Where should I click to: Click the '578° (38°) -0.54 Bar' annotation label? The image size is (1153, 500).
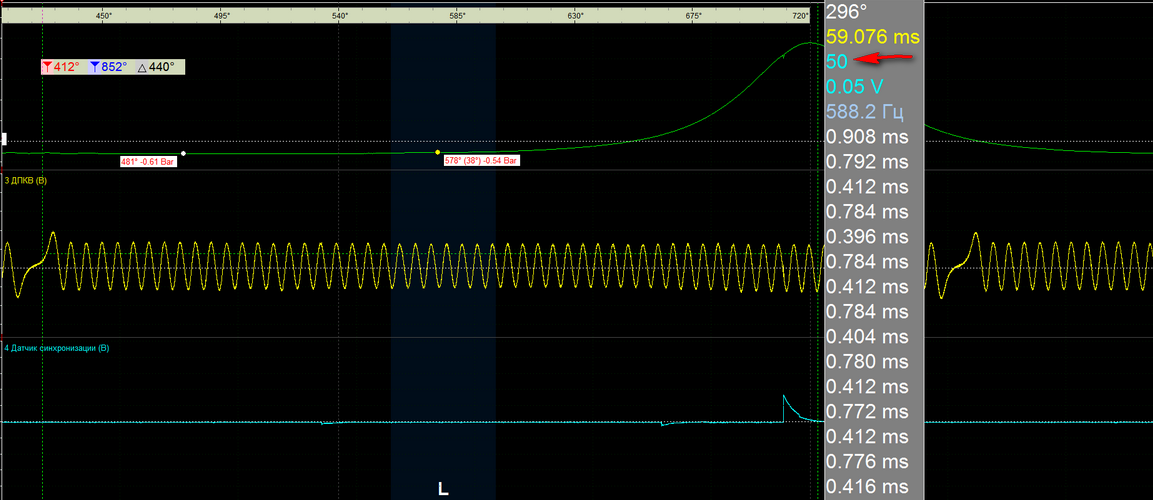click(x=482, y=160)
